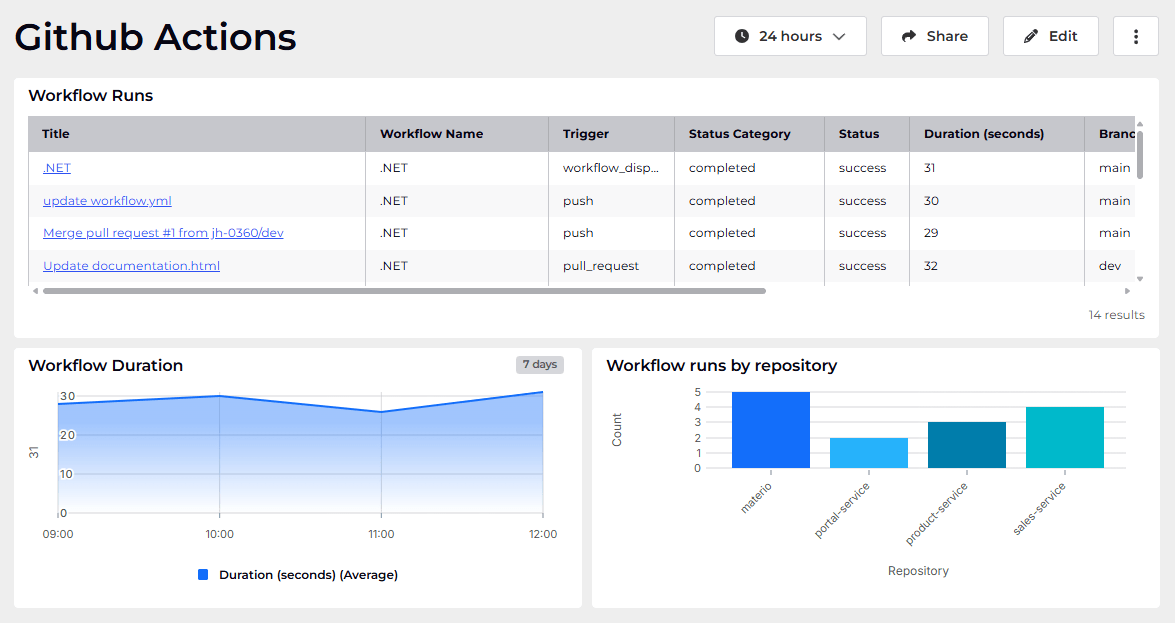Viewport: 1175px width, 623px height.
Task: Sort by the Title column header
Action: tap(56, 134)
